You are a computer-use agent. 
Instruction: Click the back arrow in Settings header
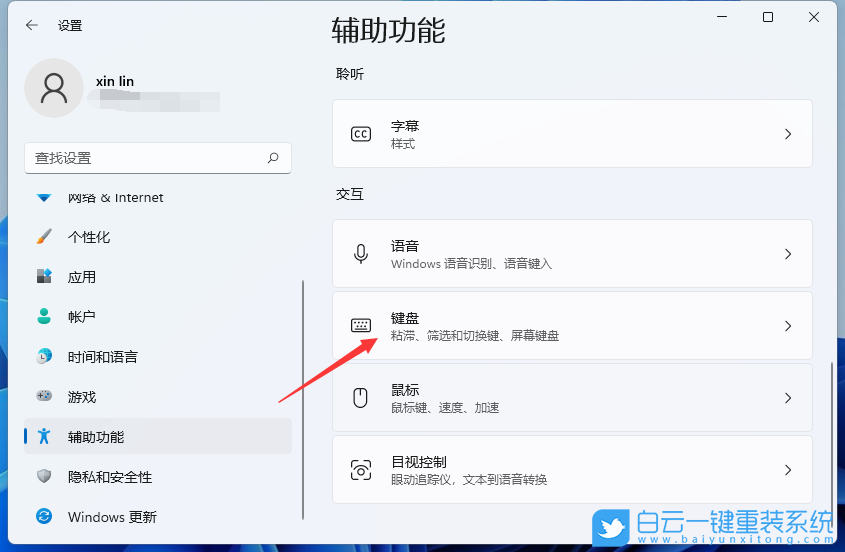click(32, 25)
